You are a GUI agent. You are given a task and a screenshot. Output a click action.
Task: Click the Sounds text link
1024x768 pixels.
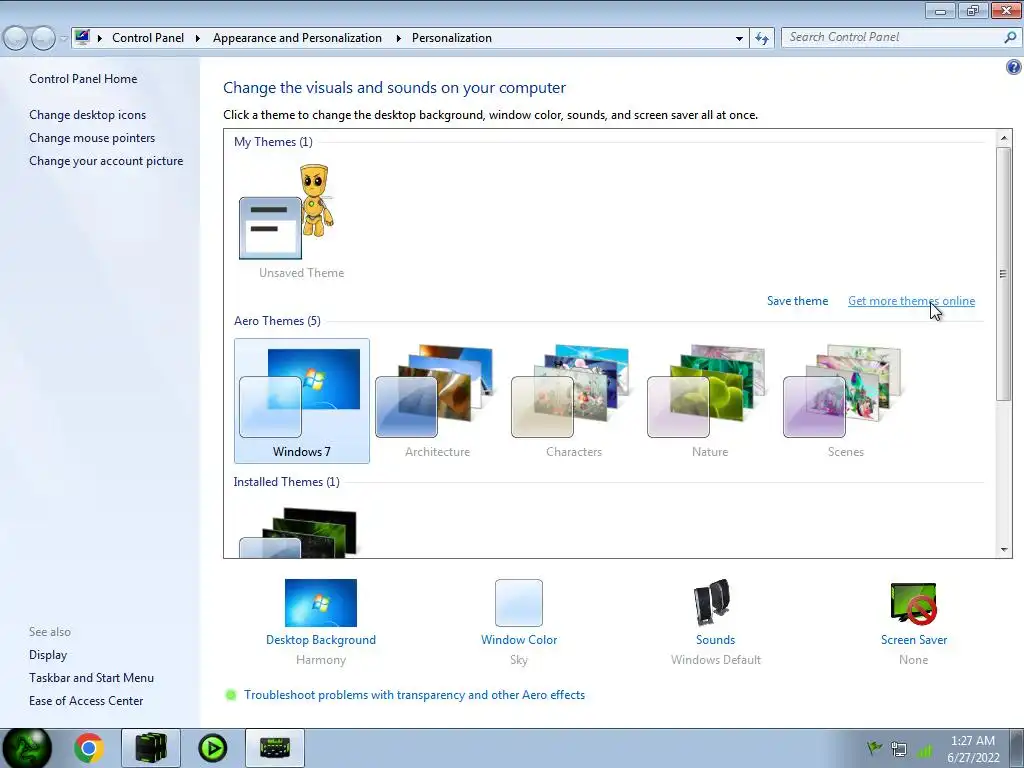pyautogui.click(x=715, y=640)
